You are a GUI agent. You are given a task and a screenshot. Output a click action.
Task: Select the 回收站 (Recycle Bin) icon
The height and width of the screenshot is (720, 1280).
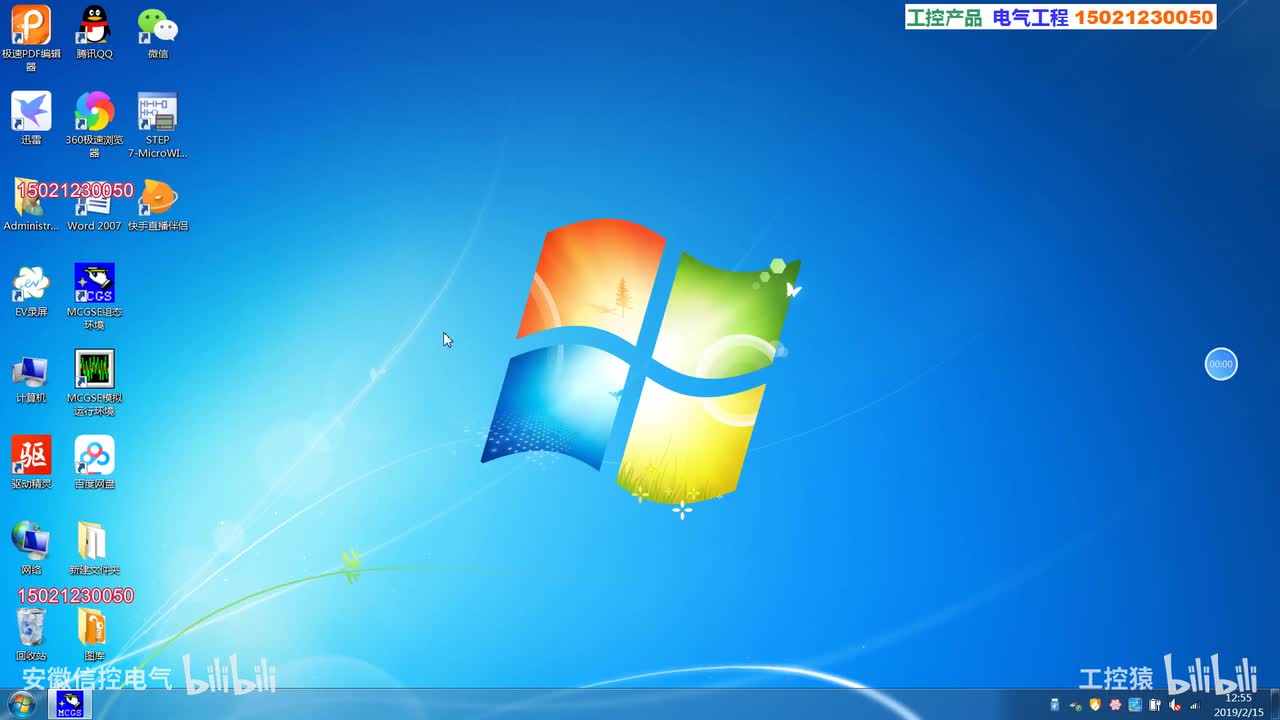click(x=31, y=634)
